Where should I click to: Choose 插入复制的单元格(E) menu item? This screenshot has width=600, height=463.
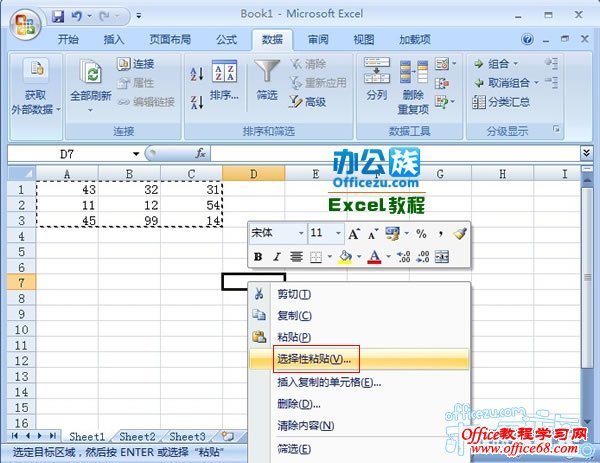359,382
